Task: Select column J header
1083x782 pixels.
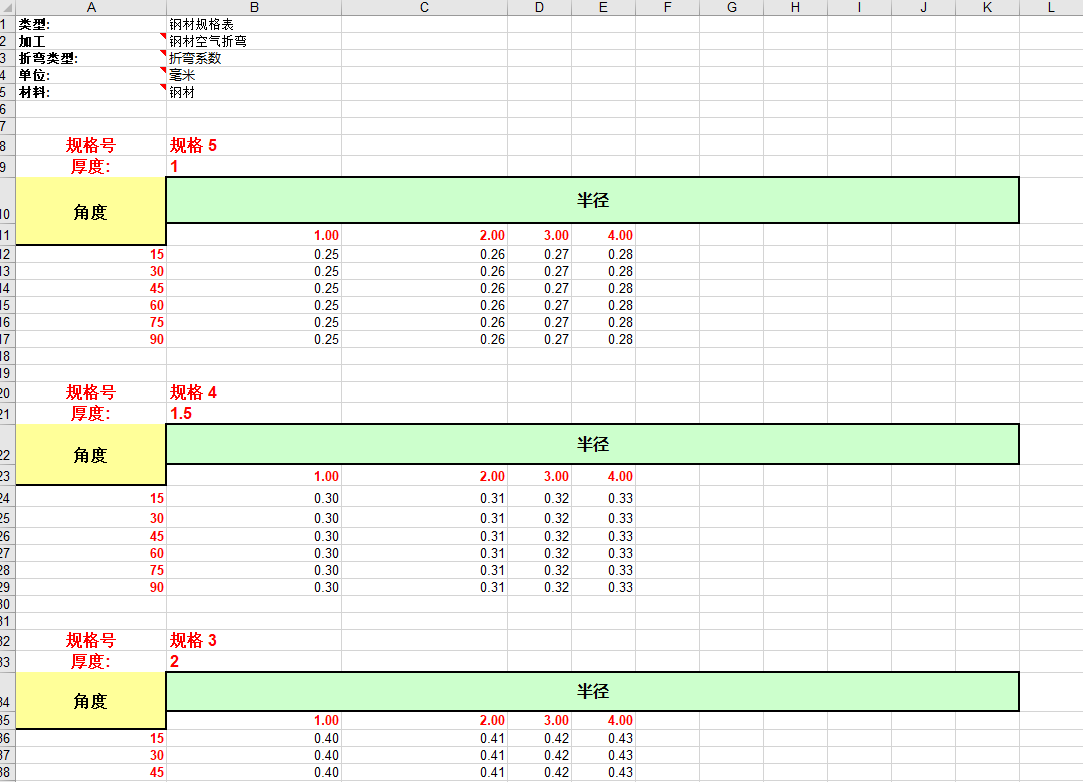Action: coord(923,8)
